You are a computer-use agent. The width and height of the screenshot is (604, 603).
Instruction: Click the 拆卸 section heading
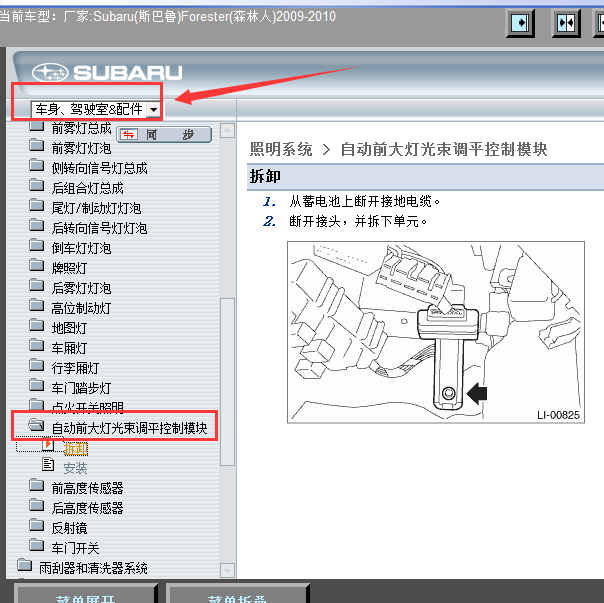265,176
